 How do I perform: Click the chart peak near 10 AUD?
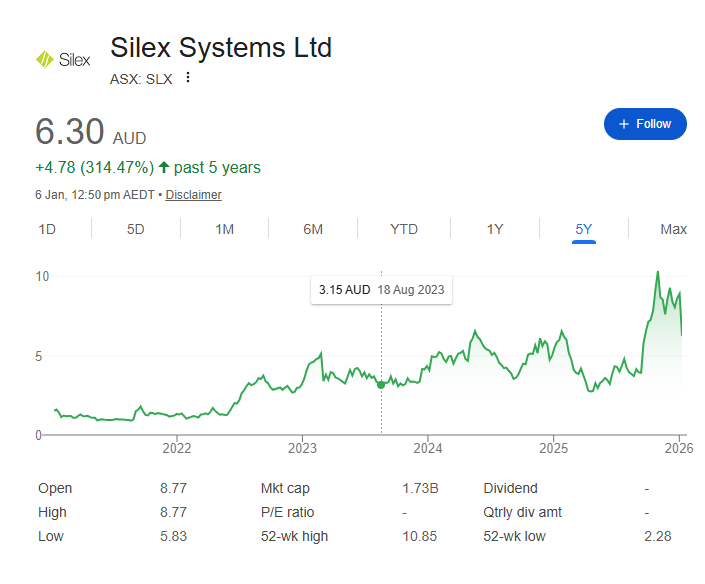pyautogui.click(x=657, y=272)
